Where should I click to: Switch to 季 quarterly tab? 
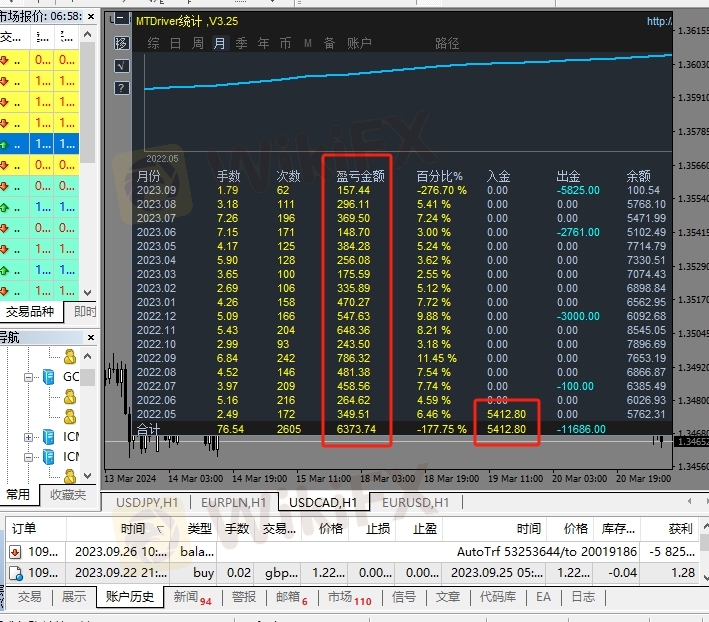pyautogui.click(x=241, y=43)
